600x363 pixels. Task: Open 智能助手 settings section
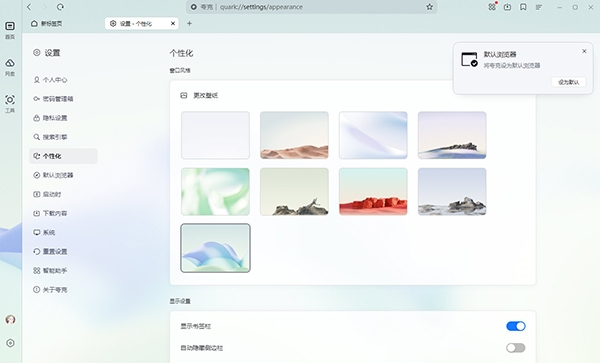pyautogui.click(x=63, y=270)
